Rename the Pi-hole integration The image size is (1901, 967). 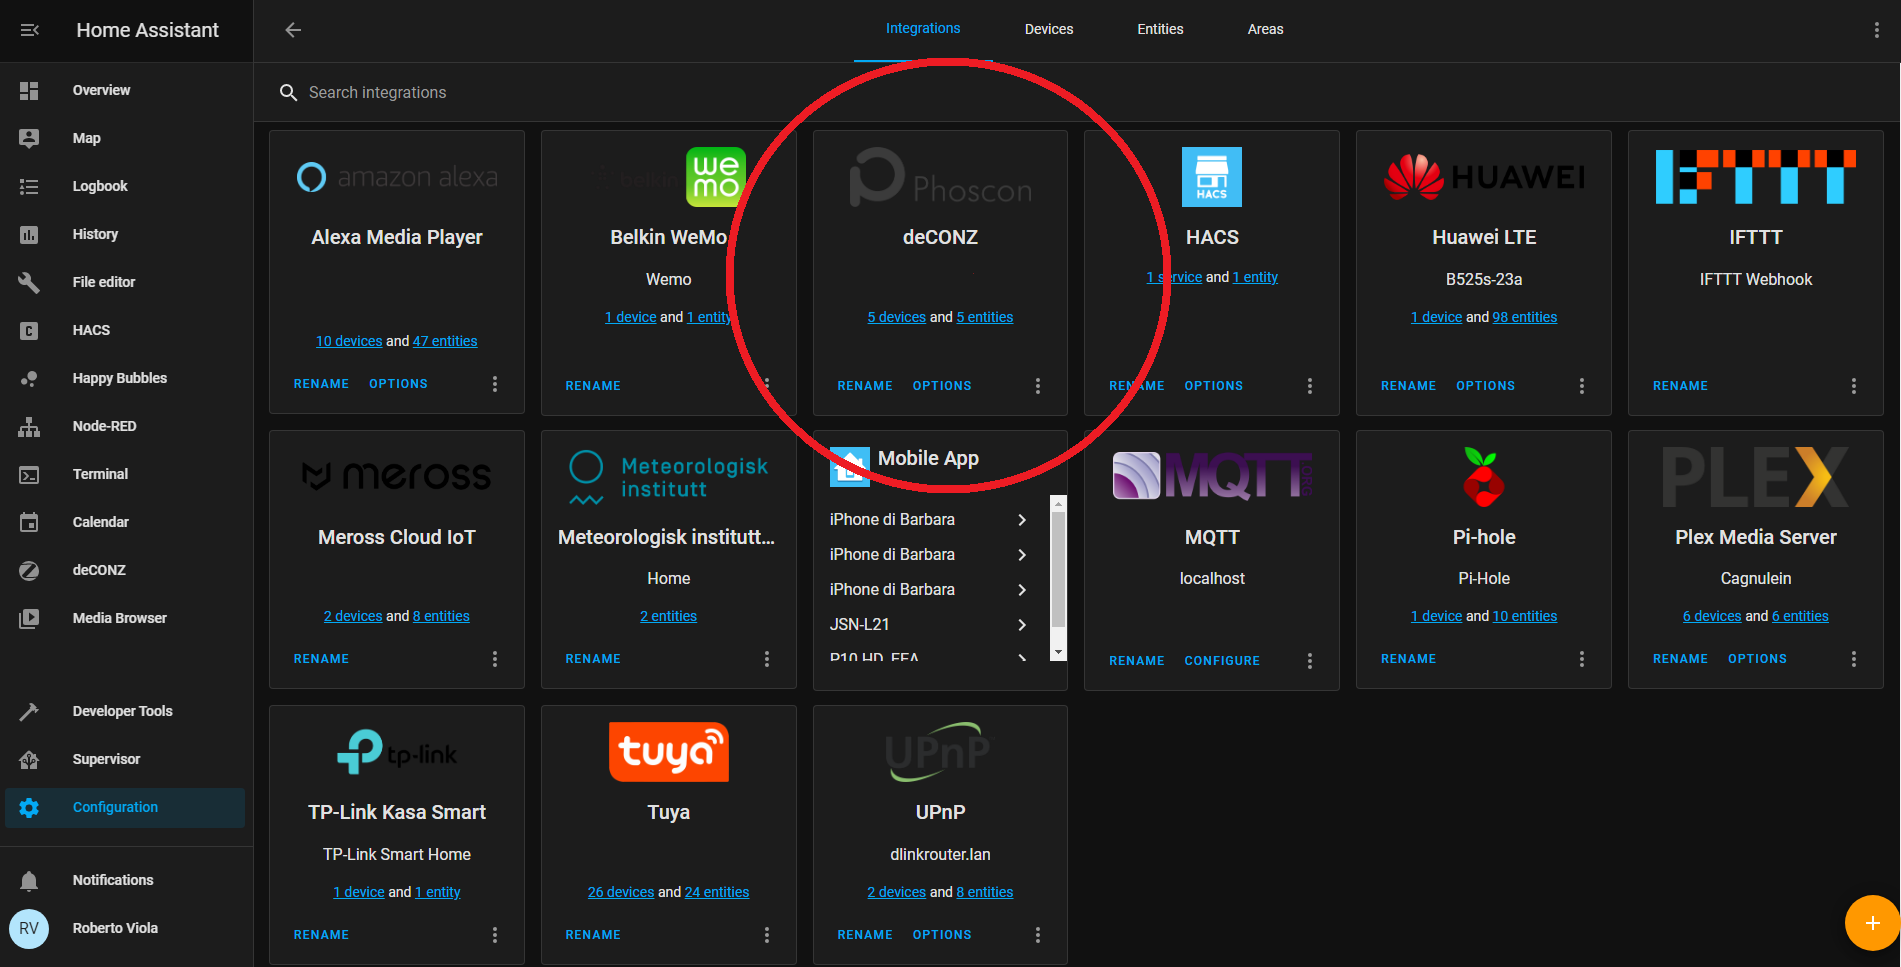pyautogui.click(x=1408, y=659)
